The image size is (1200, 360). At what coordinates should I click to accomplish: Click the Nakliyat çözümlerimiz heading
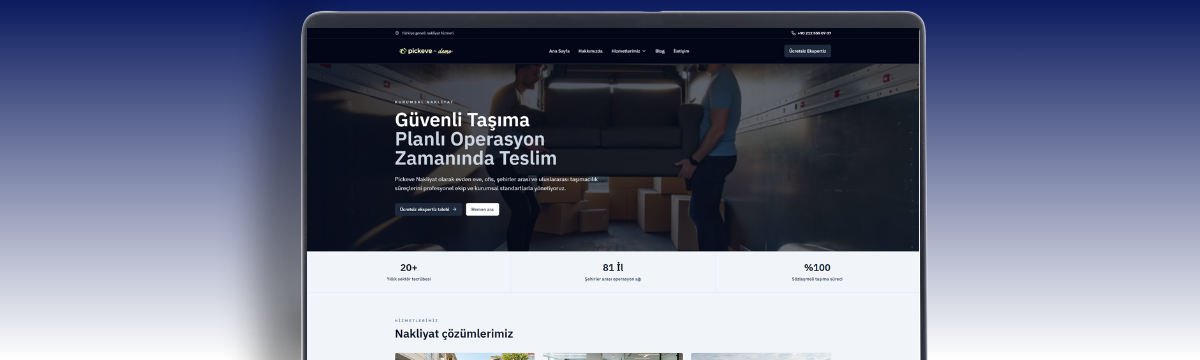455,334
